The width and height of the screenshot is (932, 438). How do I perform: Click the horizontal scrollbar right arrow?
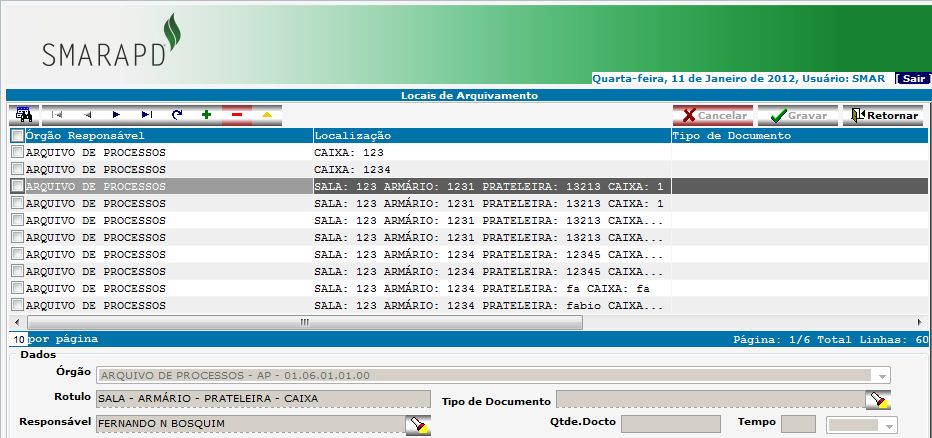point(920,322)
